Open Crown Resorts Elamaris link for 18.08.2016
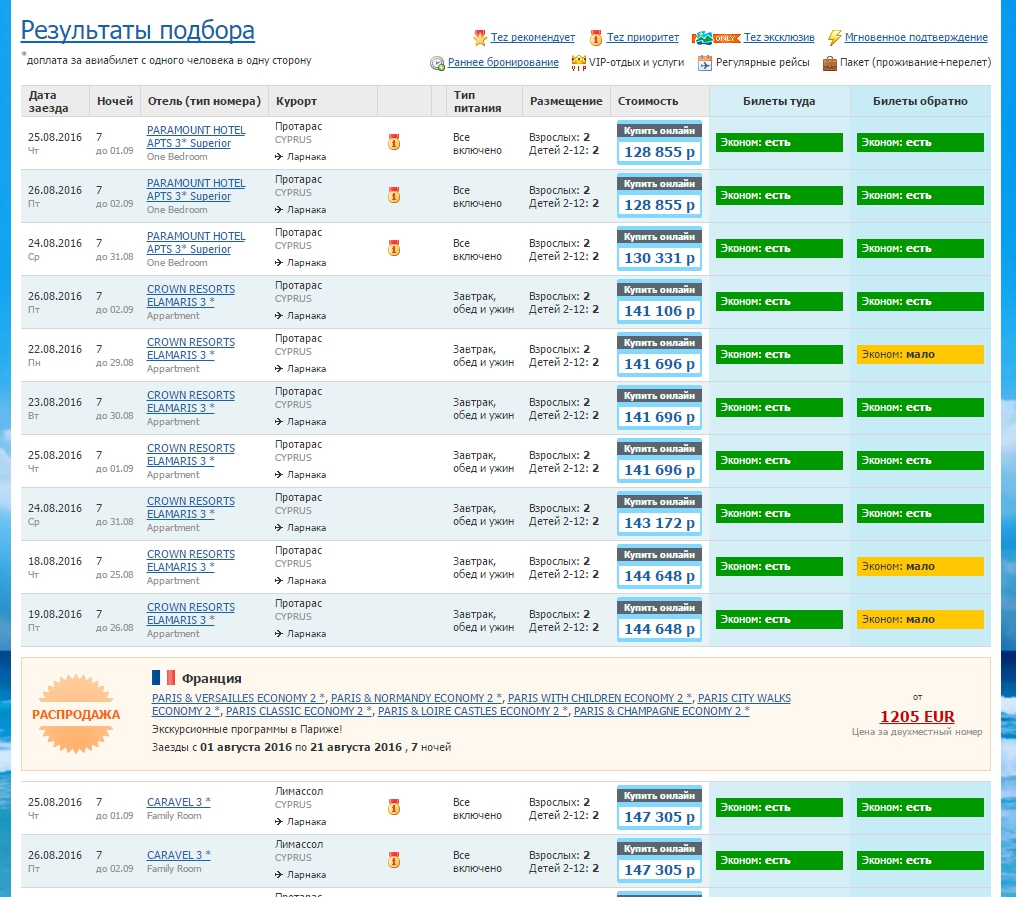The width and height of the screenshot is (1016, 897). (x=190, y=561)
